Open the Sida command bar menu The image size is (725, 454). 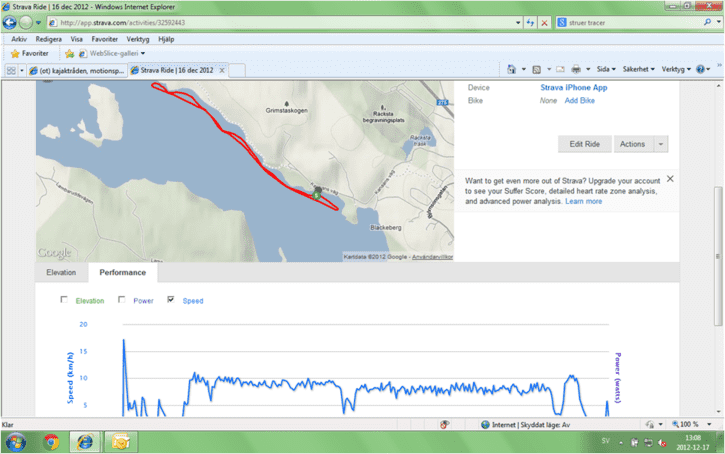tap(606, 69)
